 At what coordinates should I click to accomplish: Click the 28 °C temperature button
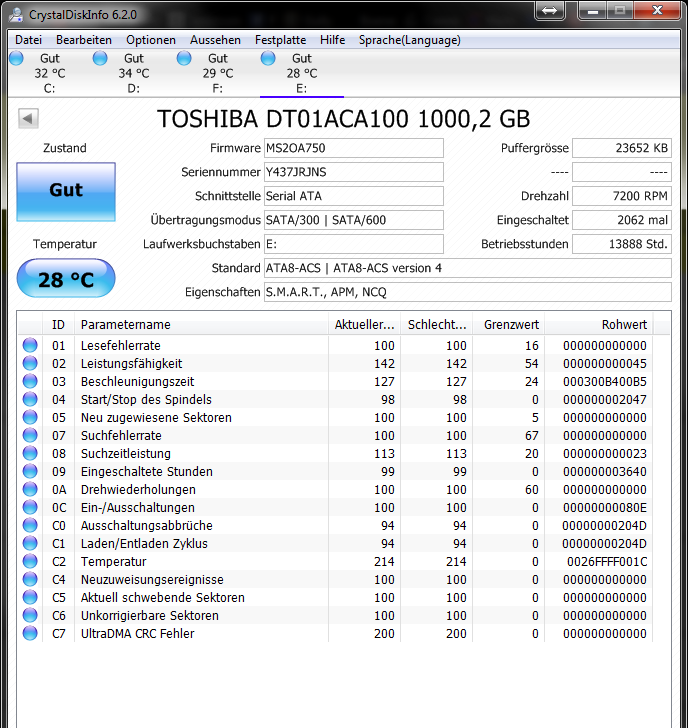(66, 279)
